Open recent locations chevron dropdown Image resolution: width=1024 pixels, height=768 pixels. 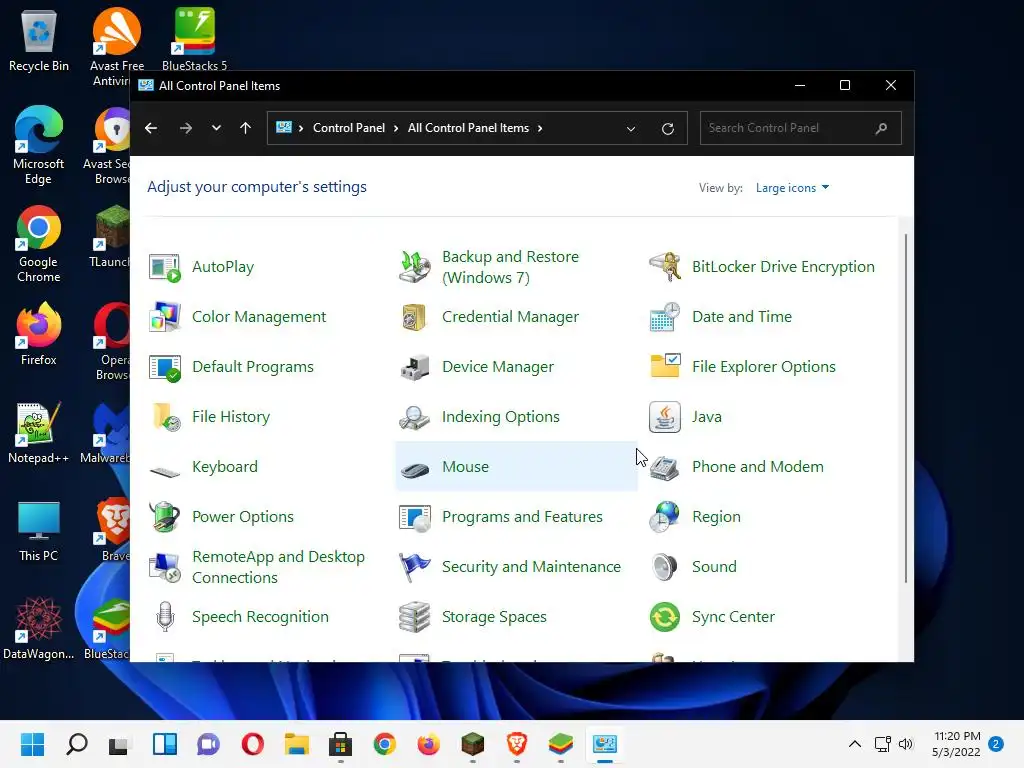216,128
